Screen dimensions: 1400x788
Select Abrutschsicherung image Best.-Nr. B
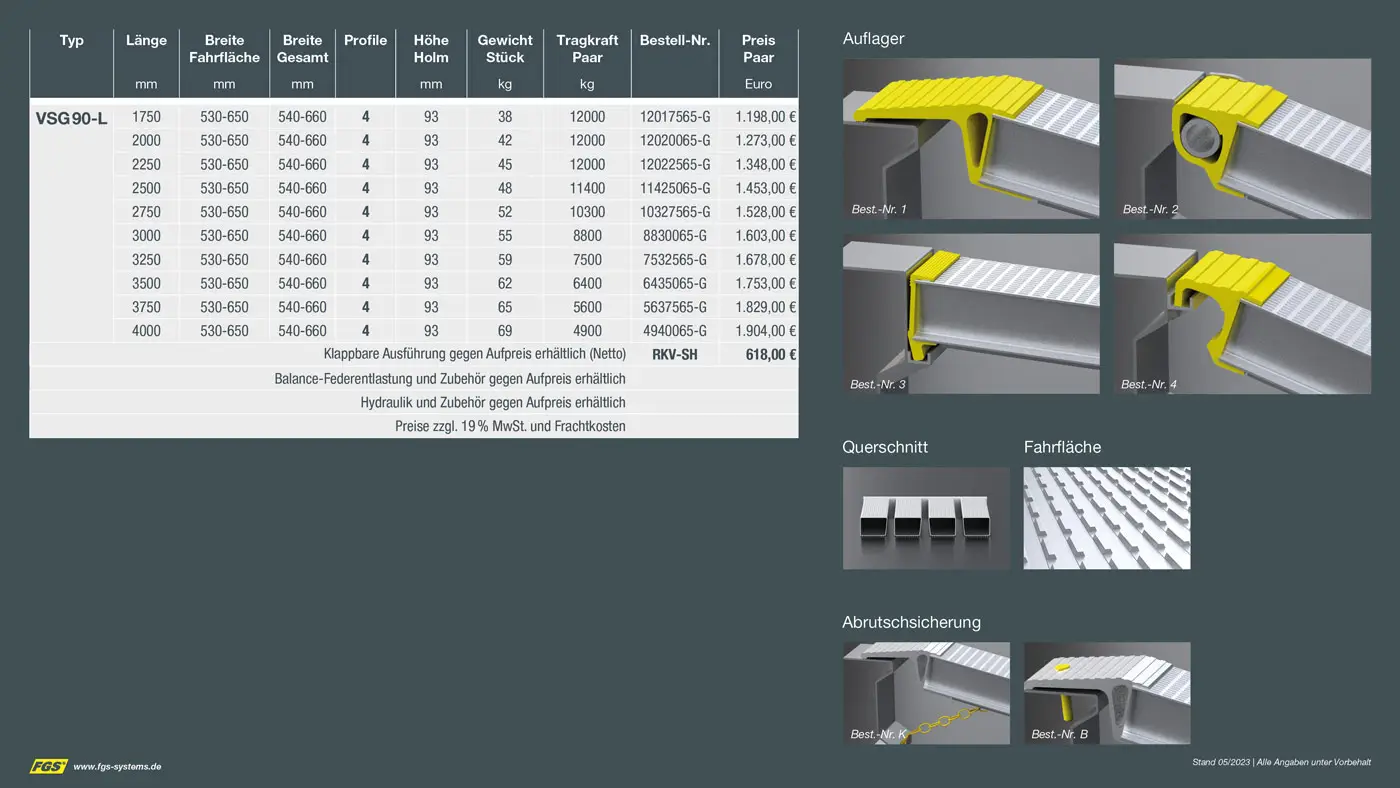(1106, 693)
